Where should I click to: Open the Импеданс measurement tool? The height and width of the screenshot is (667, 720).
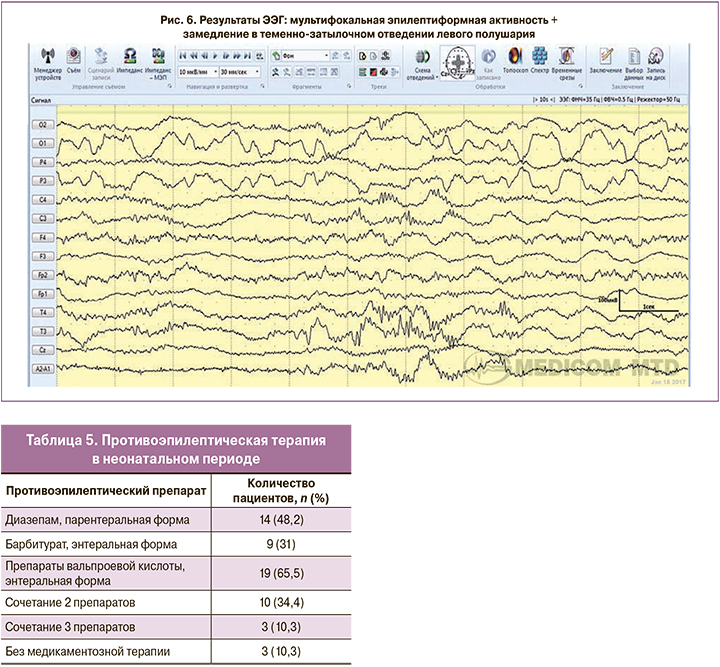pyautogui.click(x=129, y=58)
